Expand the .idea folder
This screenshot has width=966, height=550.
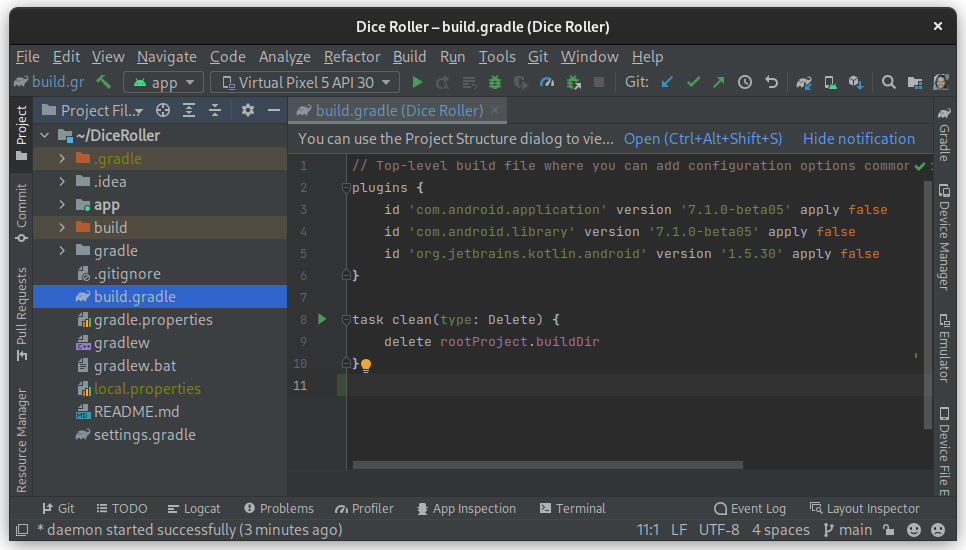pos(62,182)
